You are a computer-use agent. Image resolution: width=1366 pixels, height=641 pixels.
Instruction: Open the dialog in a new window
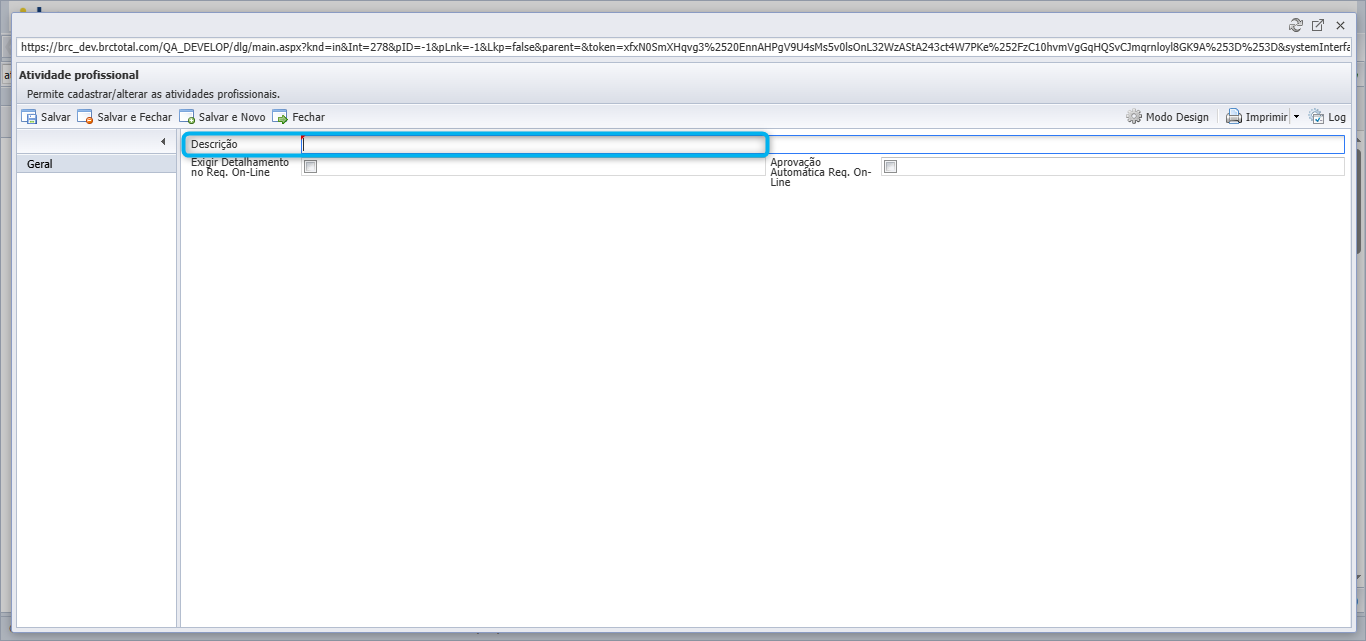click(x=1318, y=25)
